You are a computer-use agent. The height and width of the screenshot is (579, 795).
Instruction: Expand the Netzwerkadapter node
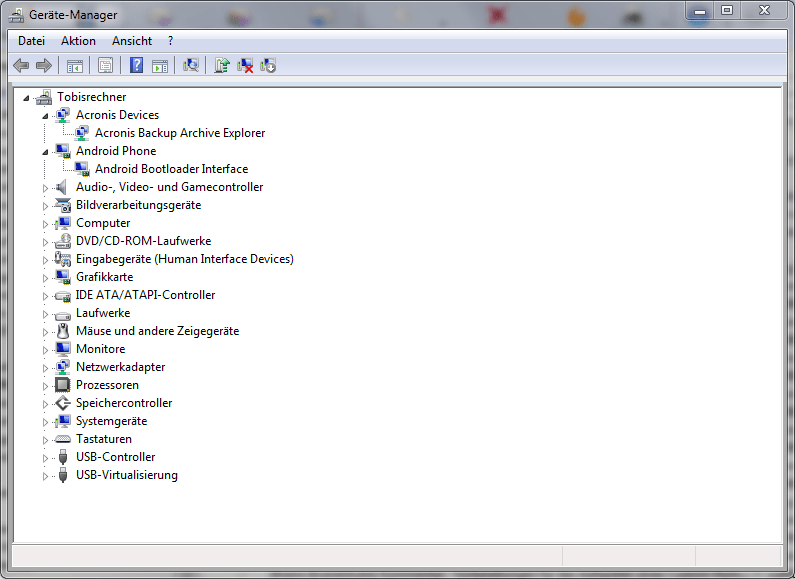[45, 368]
